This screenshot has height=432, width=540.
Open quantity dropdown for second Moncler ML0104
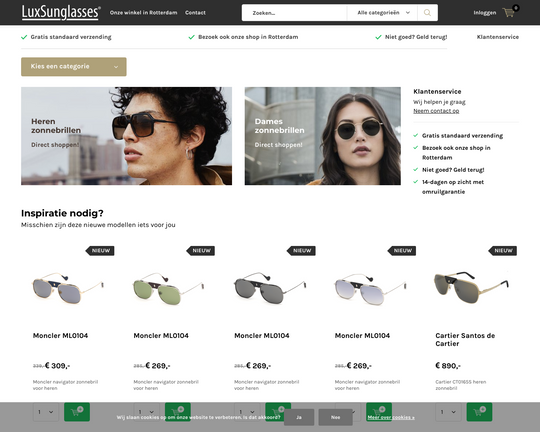click(146, 412)
